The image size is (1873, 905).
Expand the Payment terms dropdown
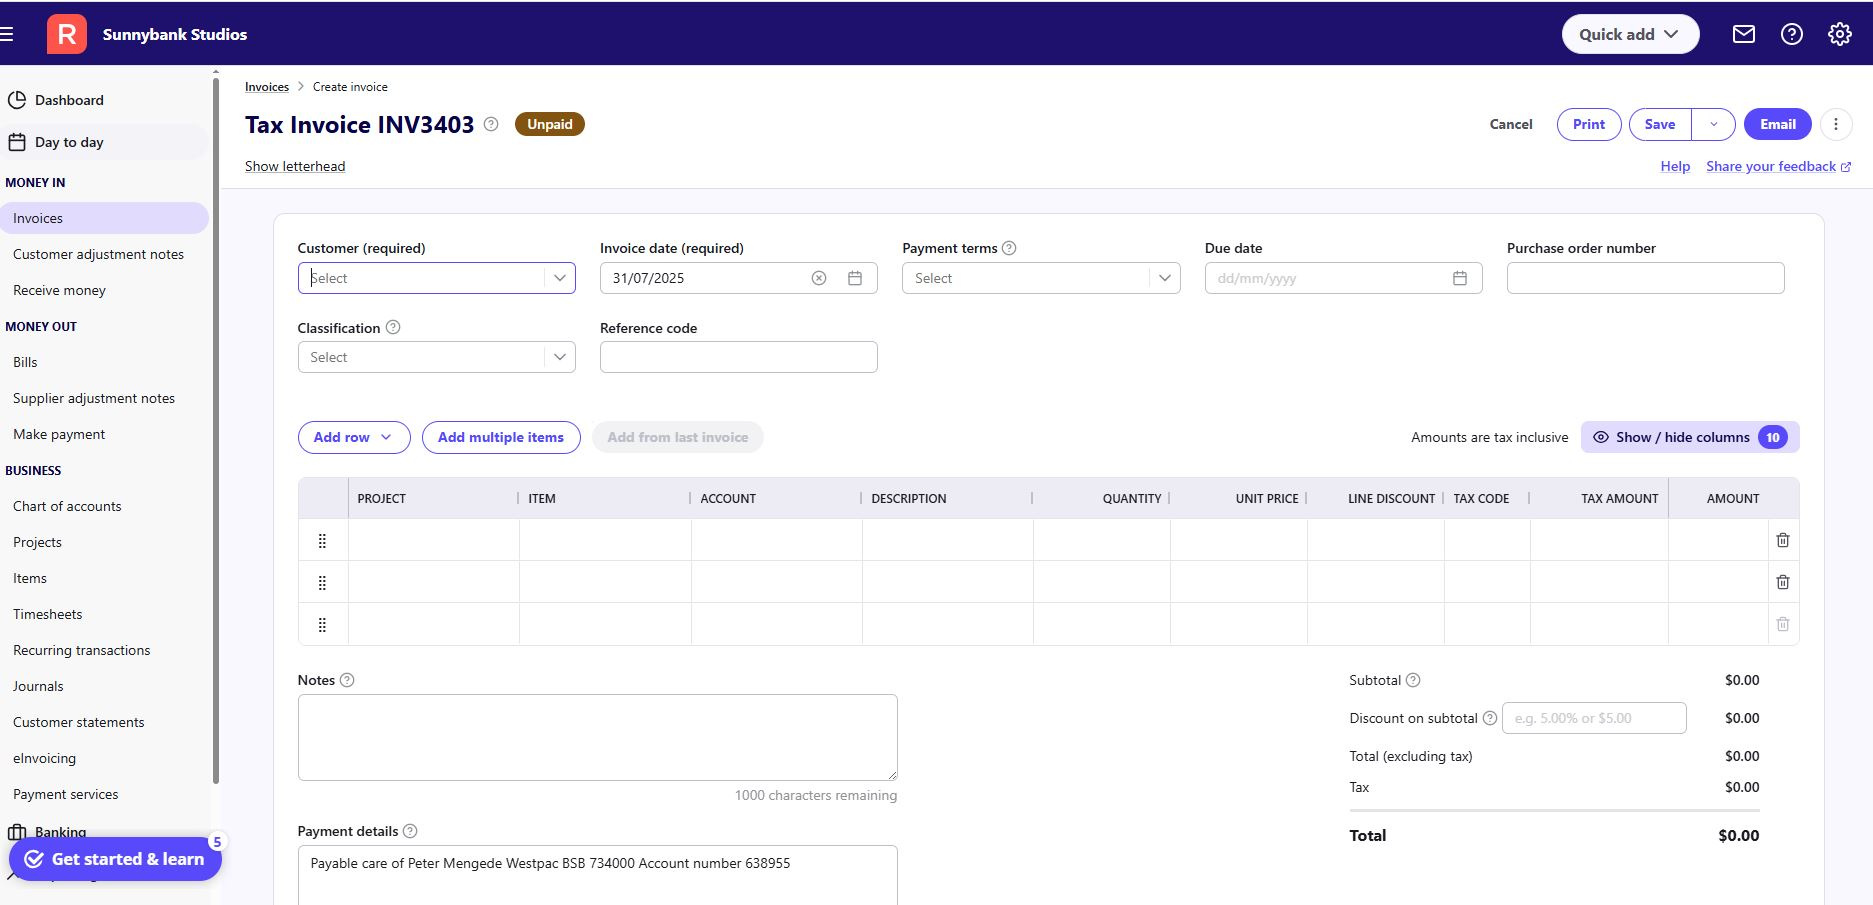coord(1164,278)
